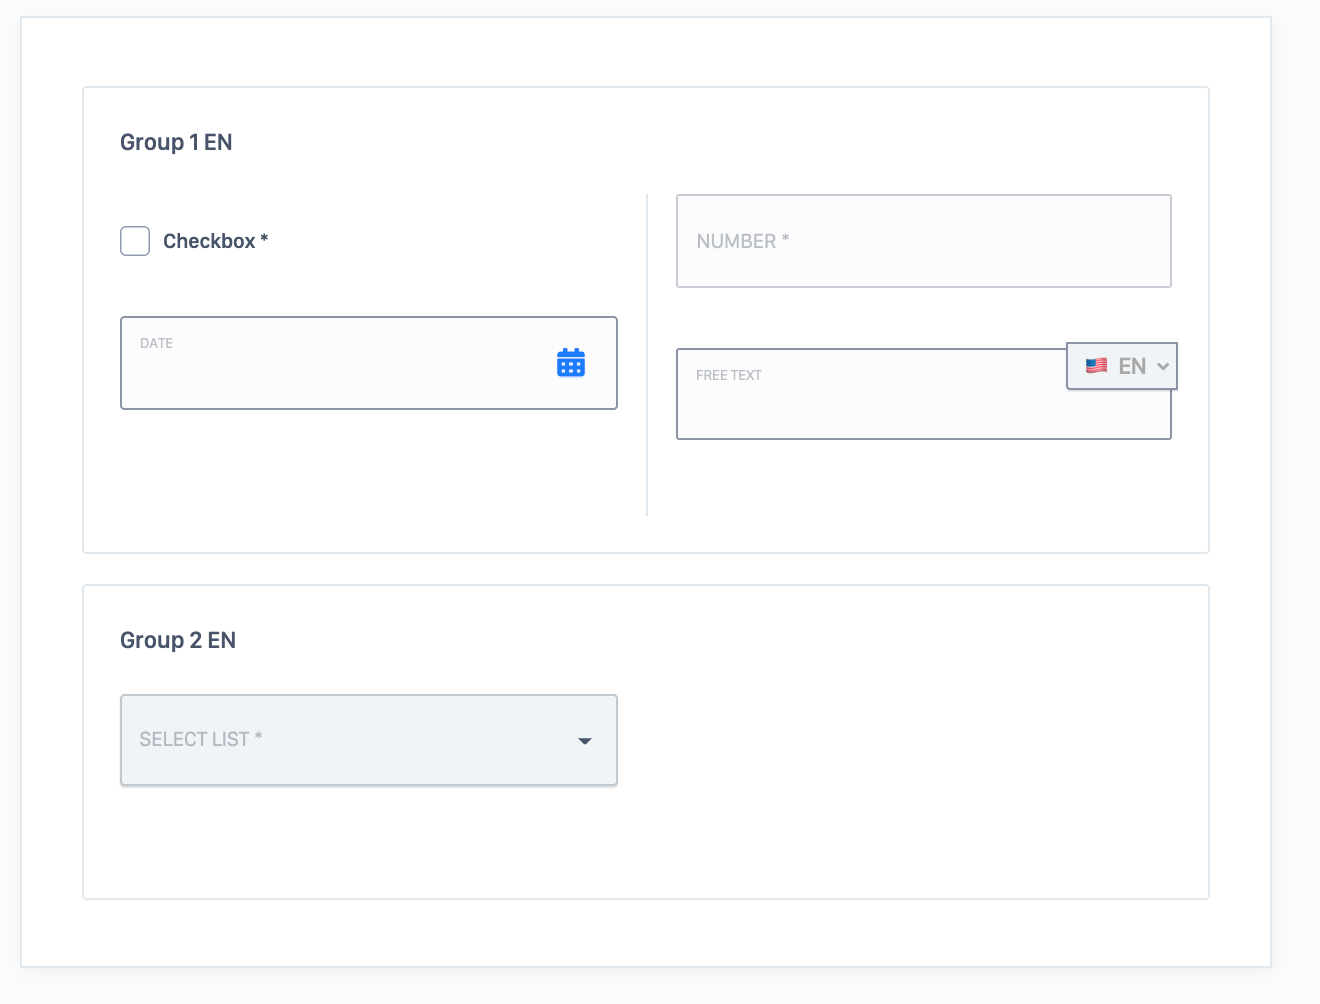The height and width of the screenshot is (1004, 1320).
Task: Click the "Checkbox" label text
Action: pyautogui.click(x=209, y=241)
